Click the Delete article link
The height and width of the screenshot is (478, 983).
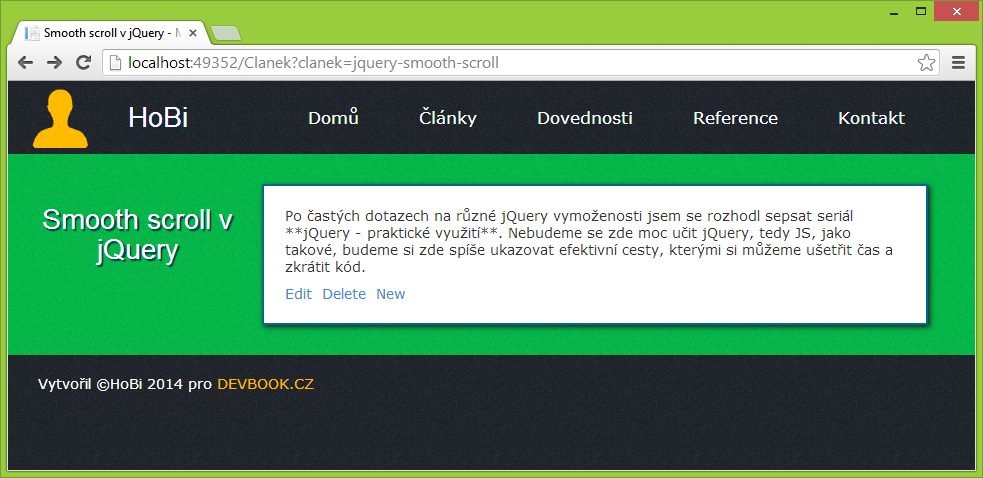(344, 294)
